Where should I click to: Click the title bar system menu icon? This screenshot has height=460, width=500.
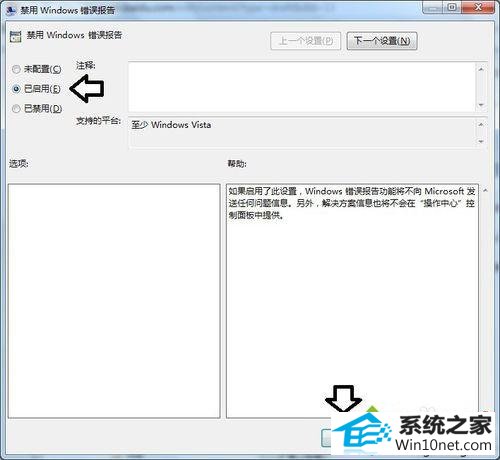tap(11, 10)
